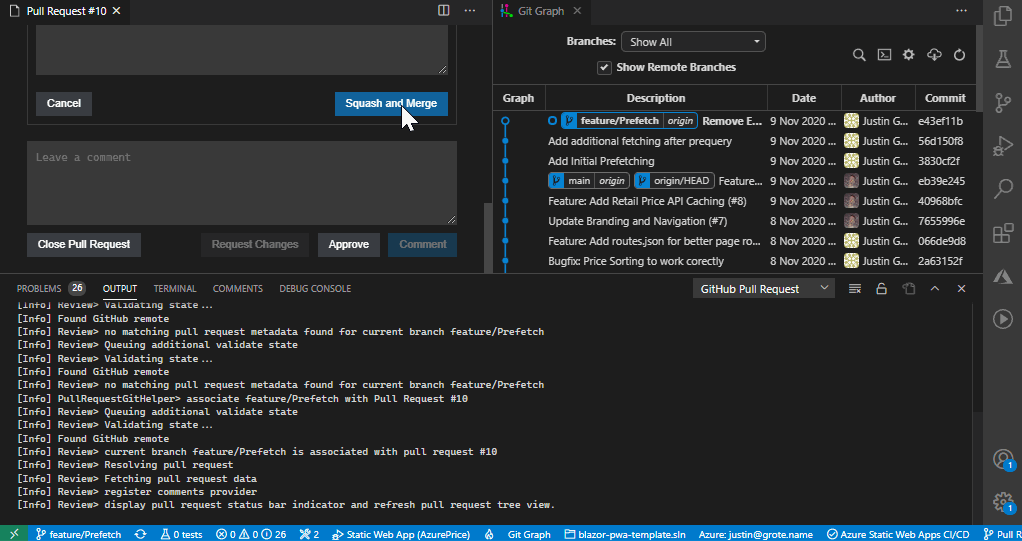Click the Leave a comment text area
Image resolution: width=1022 pixels, height=541 pixels.
click(242, 183)
